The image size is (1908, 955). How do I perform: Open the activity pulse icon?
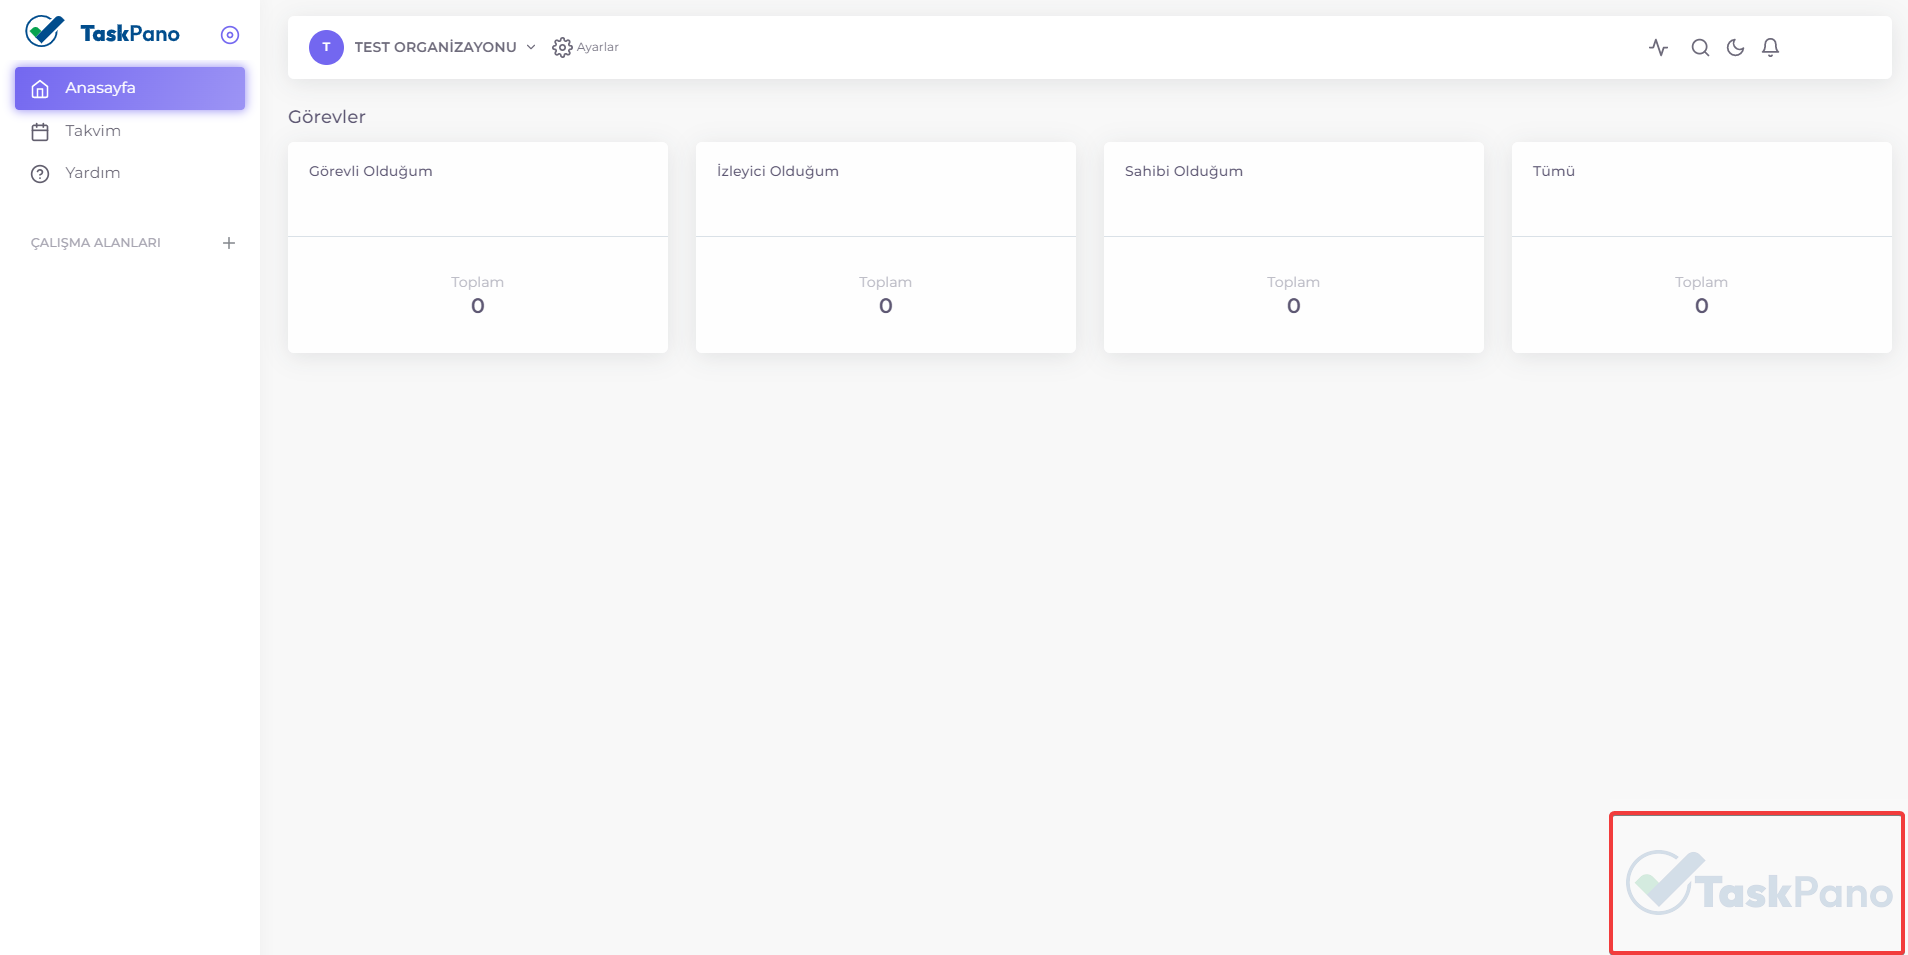click(1659, 47)
